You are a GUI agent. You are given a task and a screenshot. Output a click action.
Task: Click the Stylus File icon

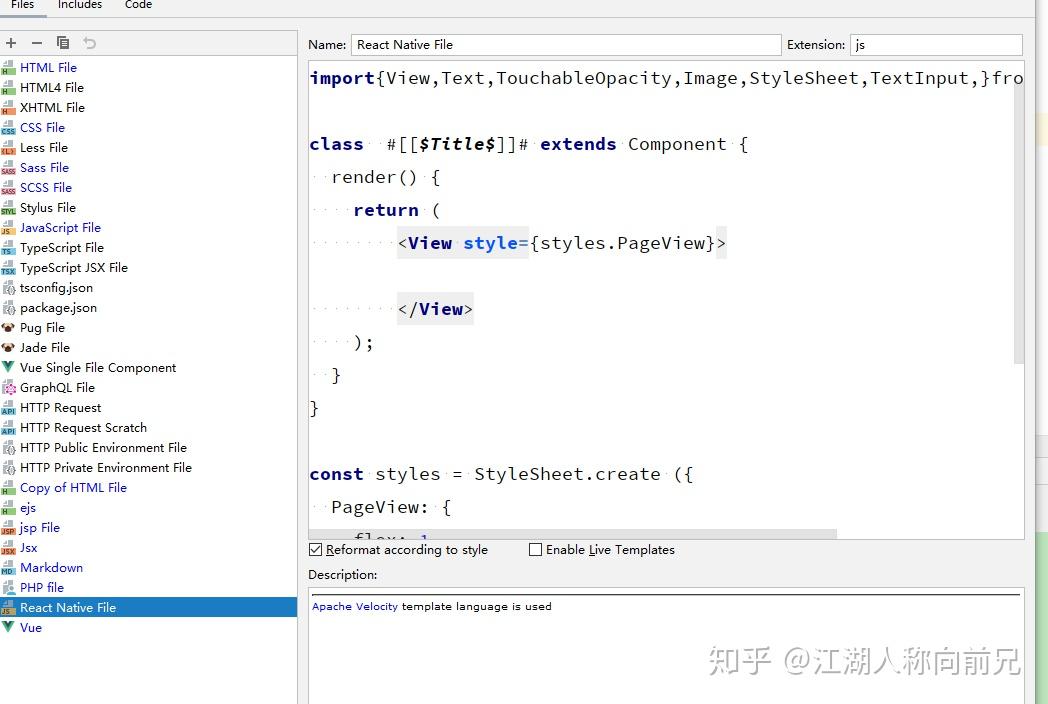point(8,208)
